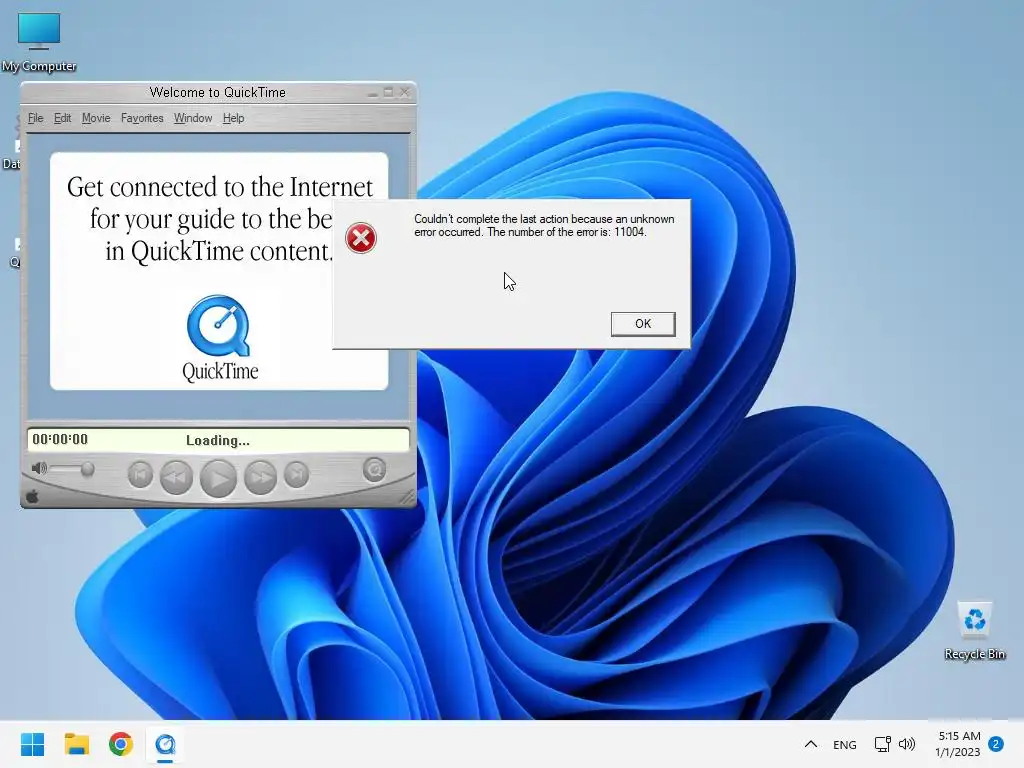Image resolution: width=1024 pixels, height=768 pixels.
Task: Open the Windows Start menu
Action: 33,744
